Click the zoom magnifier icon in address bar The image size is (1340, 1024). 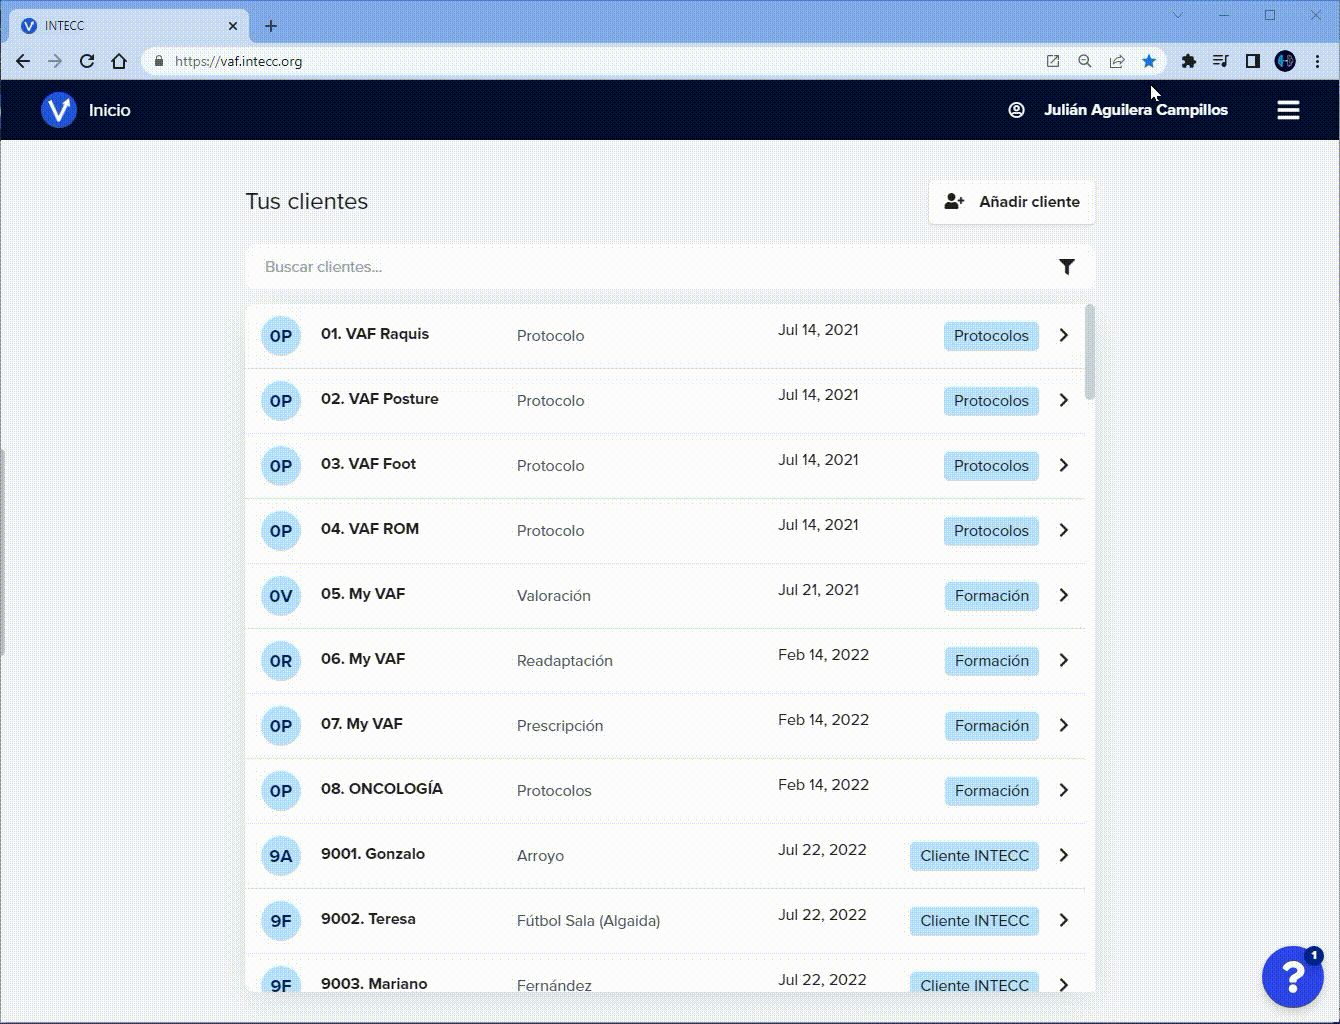coord(1085,61)
